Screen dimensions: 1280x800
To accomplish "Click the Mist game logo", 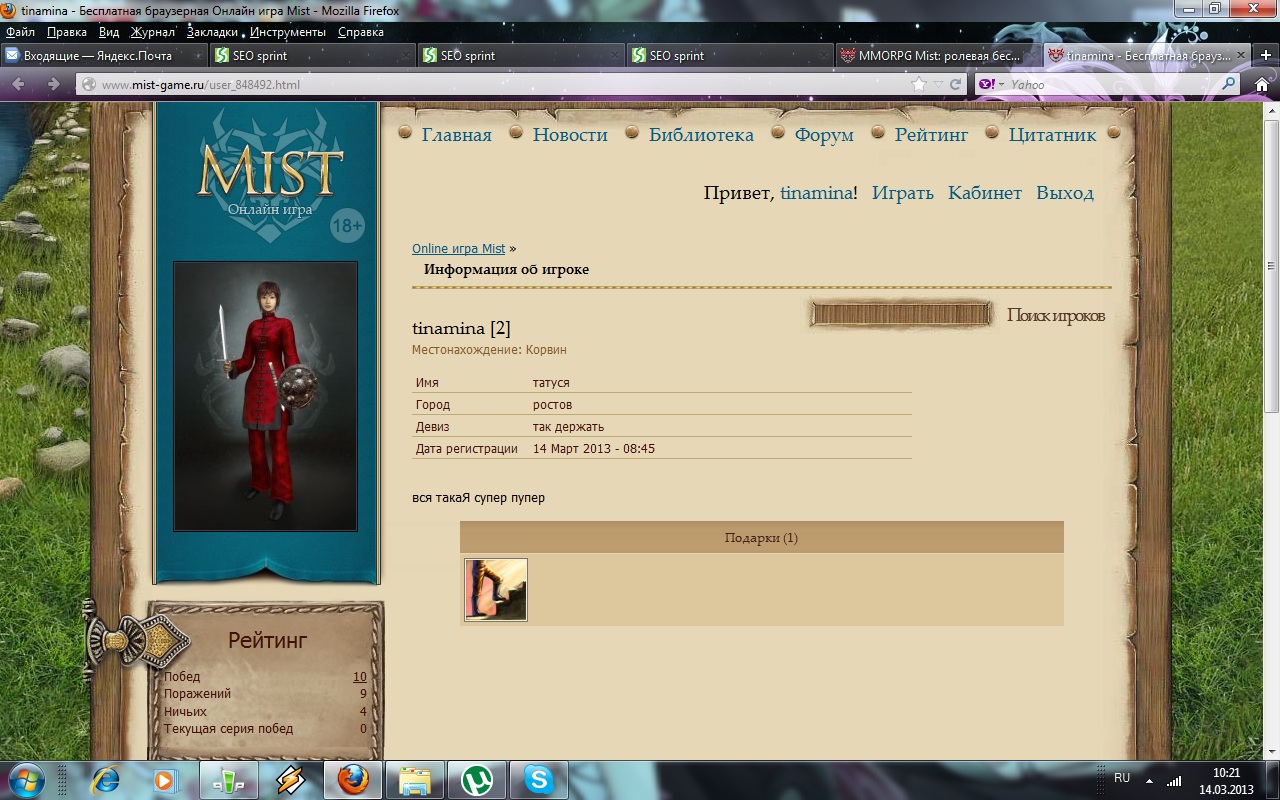I will pos(269,172).
